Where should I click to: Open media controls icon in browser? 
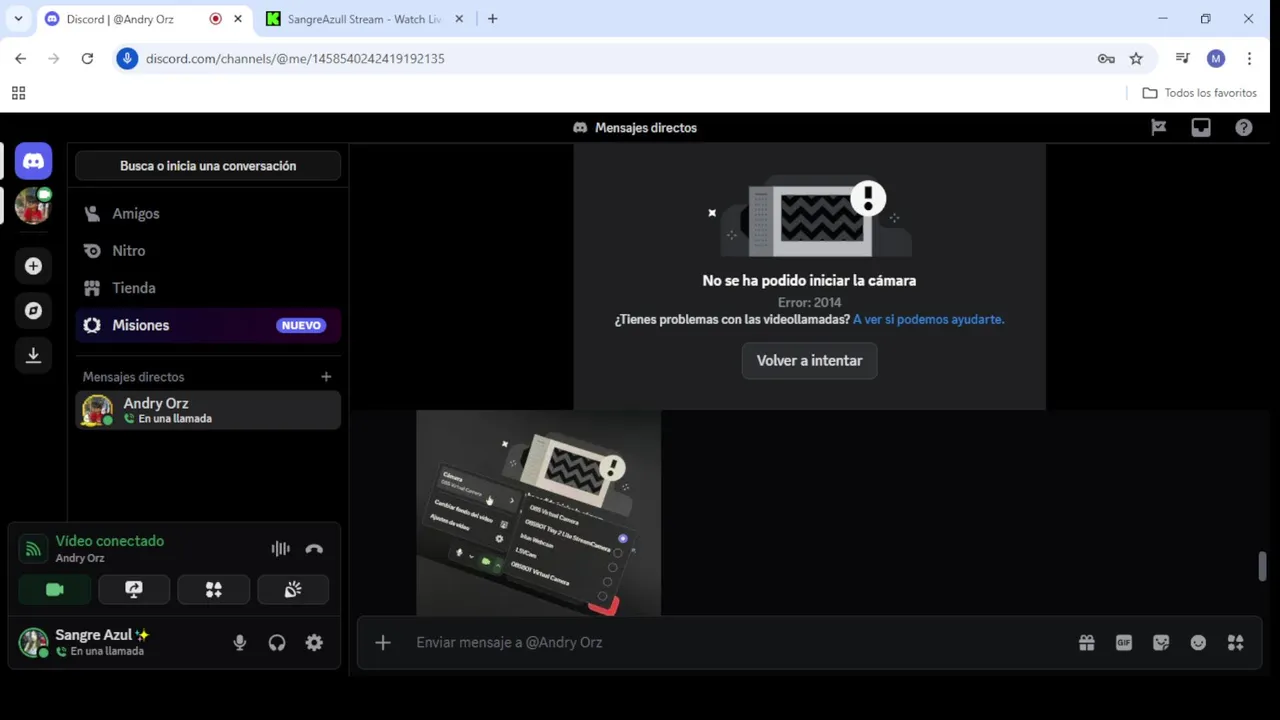(x=1183, y=59)
